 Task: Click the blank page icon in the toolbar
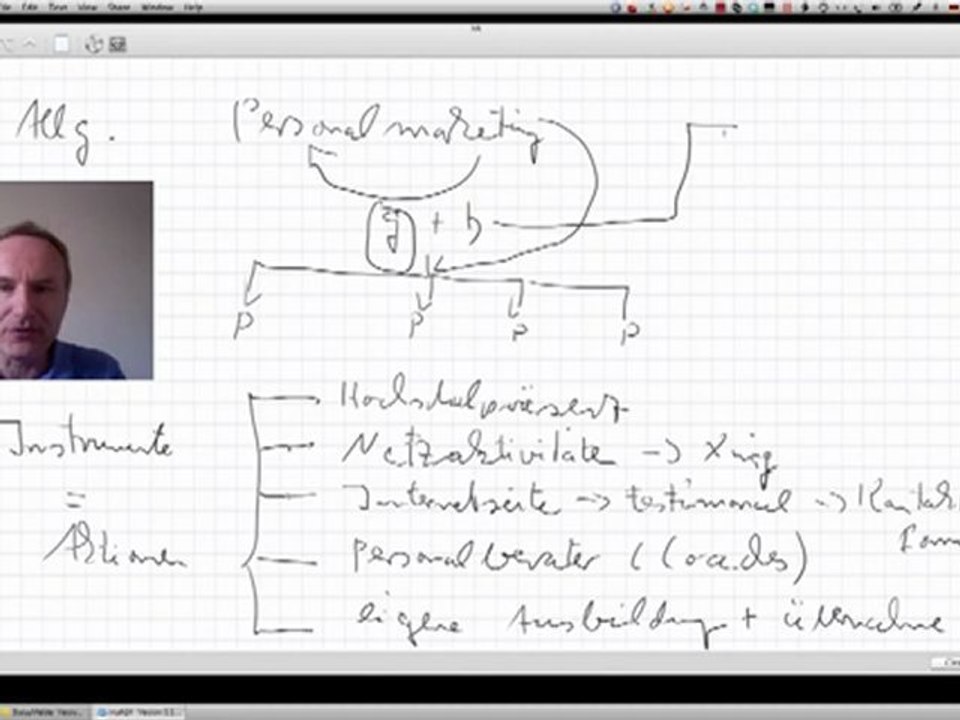[61, 44]
